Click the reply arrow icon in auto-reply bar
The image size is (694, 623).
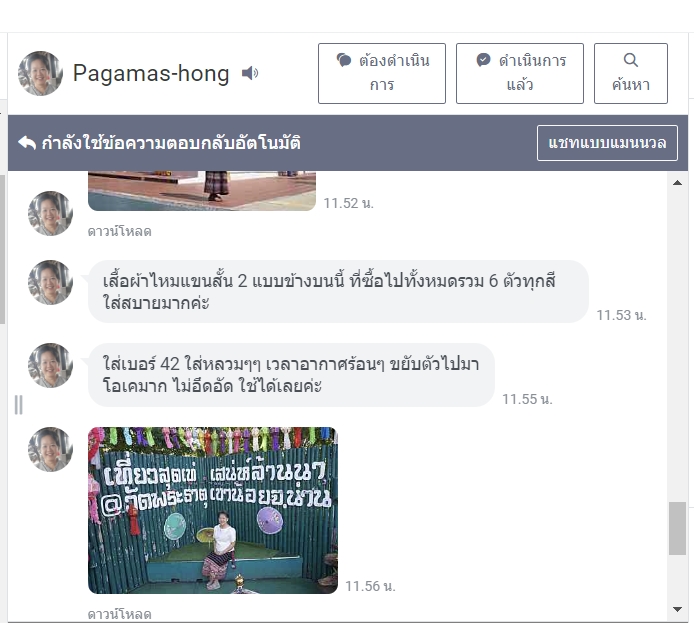coord(27,143)
